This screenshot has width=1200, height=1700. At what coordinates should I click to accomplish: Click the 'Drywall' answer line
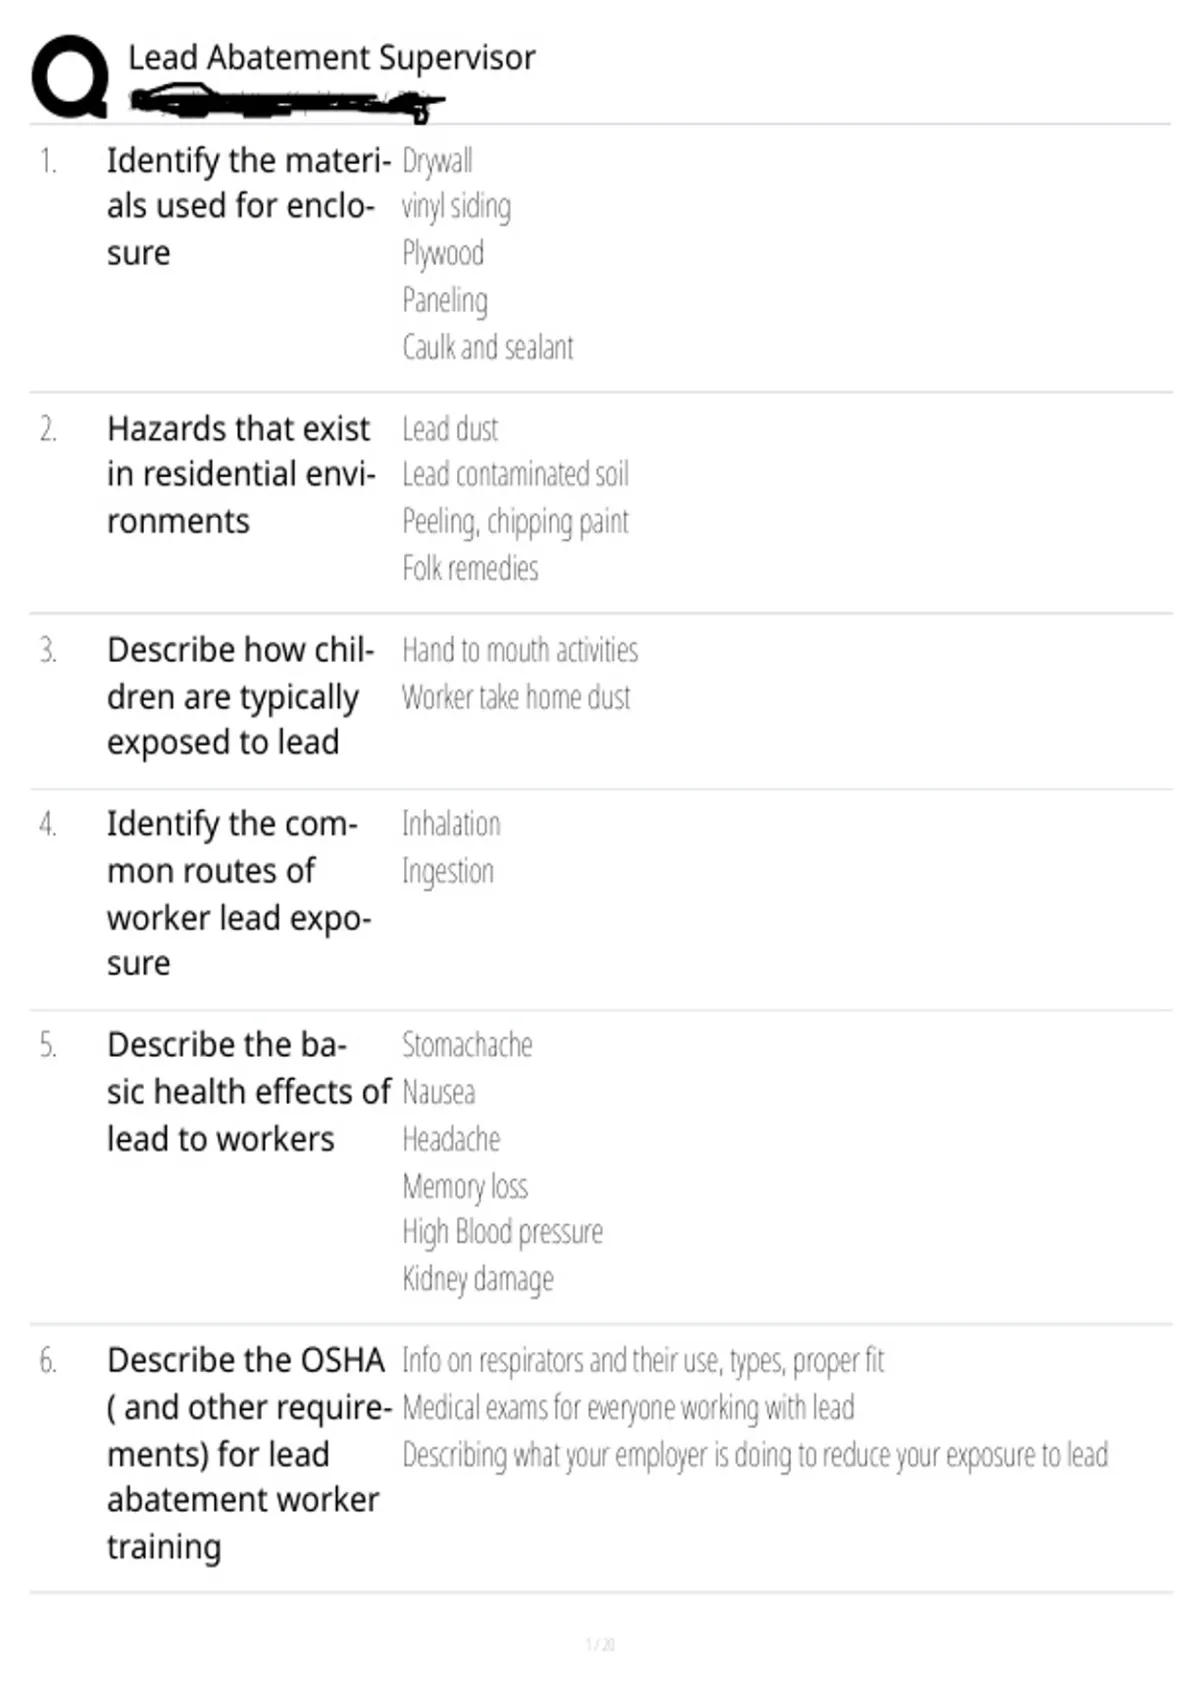437,161
